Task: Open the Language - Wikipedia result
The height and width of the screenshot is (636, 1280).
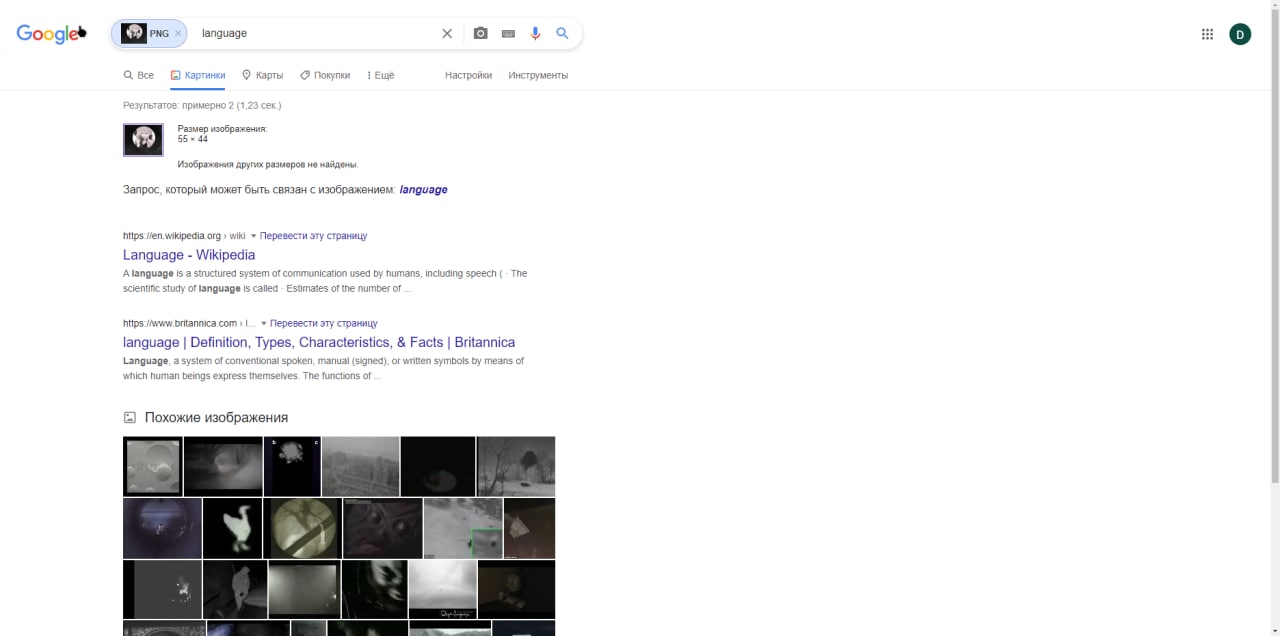Action: click(189, 255)
